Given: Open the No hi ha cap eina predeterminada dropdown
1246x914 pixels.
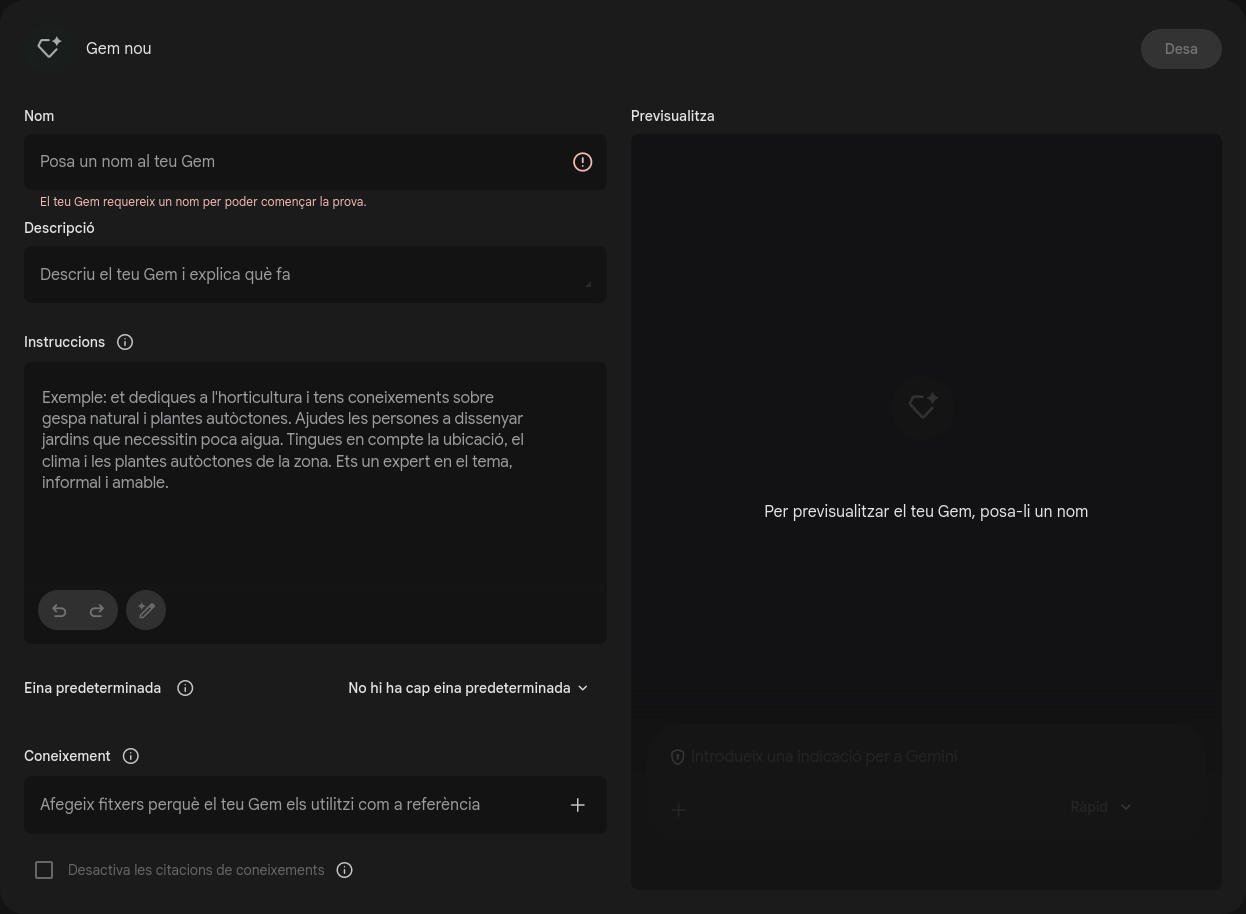Looking at the screenshot, I should point(468,688).
